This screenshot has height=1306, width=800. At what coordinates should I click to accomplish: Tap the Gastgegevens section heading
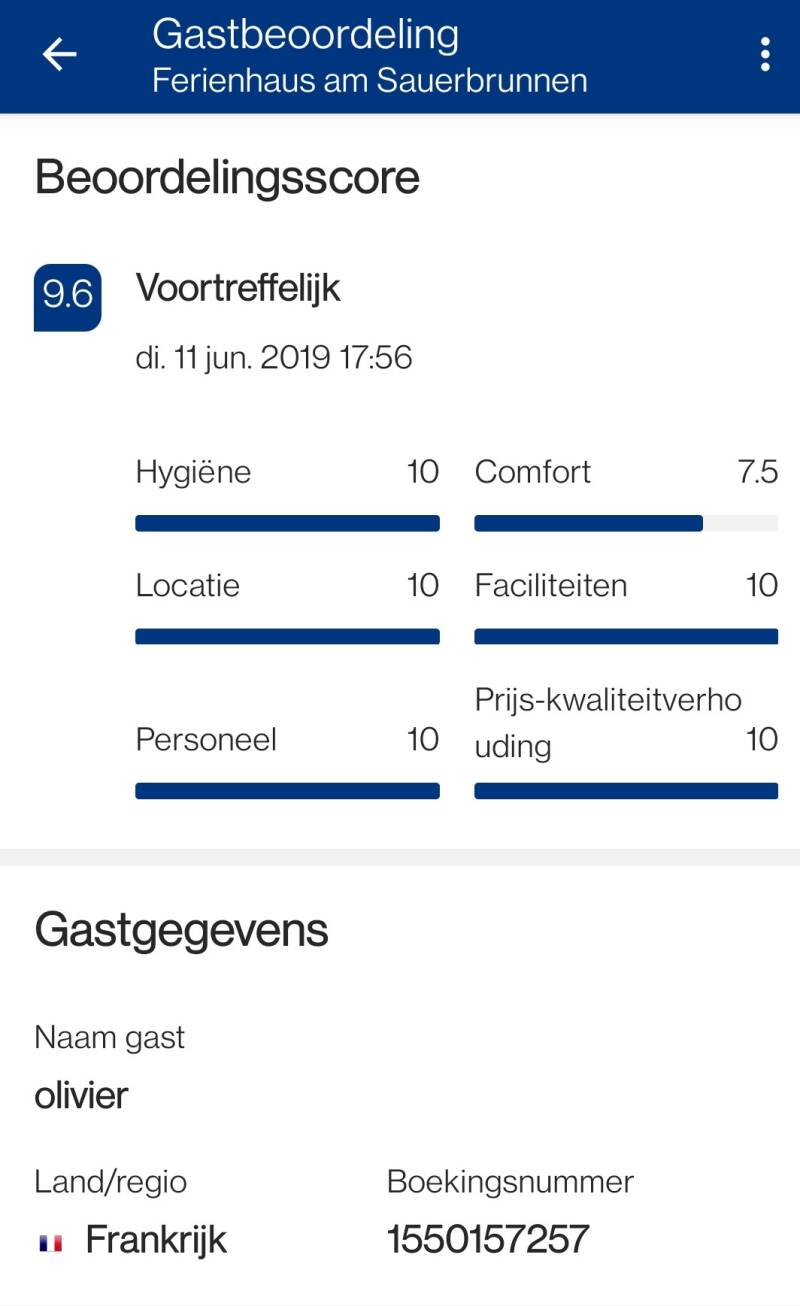[x=181, y=930]
